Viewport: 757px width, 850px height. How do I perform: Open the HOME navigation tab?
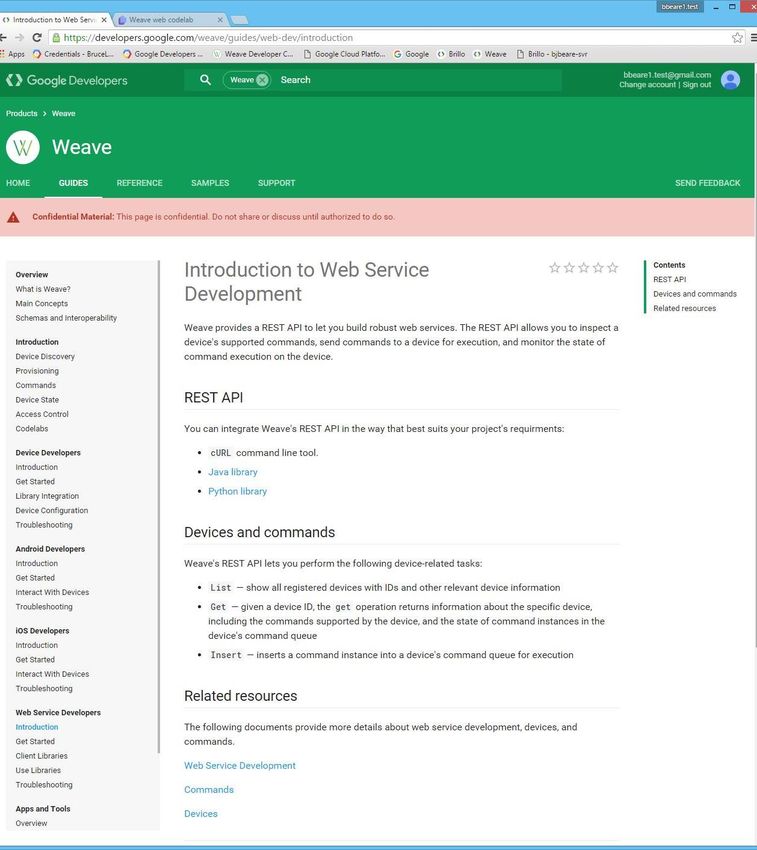(x=18, y=183)
